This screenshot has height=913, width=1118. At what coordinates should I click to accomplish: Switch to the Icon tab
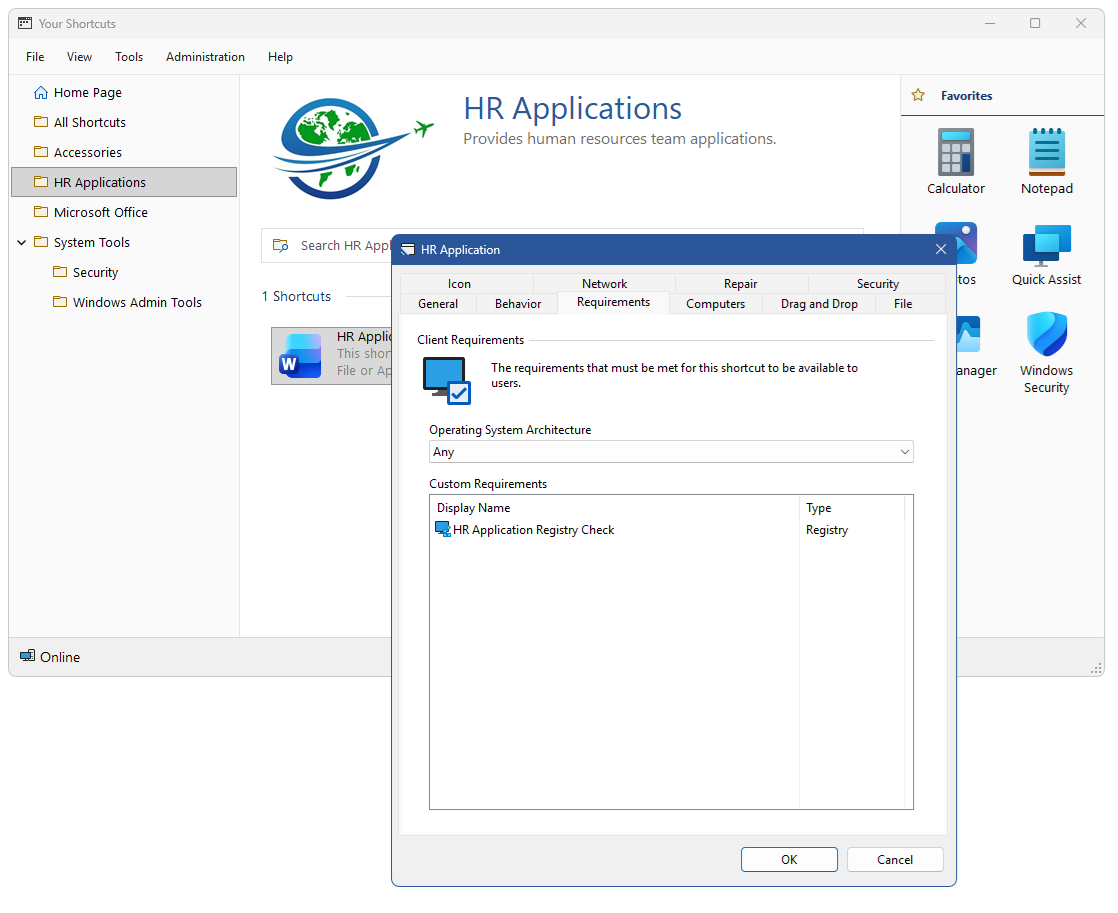(459, 283)
